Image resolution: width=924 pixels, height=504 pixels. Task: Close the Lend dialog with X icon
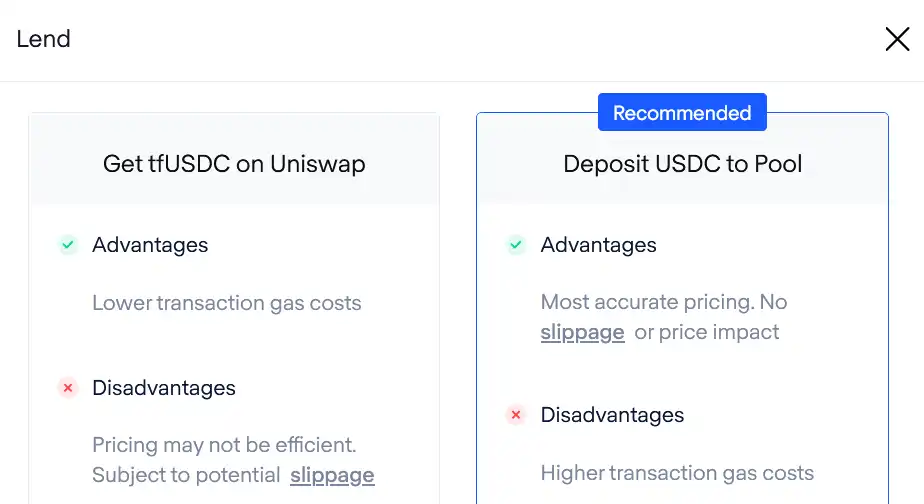[897, 39]
